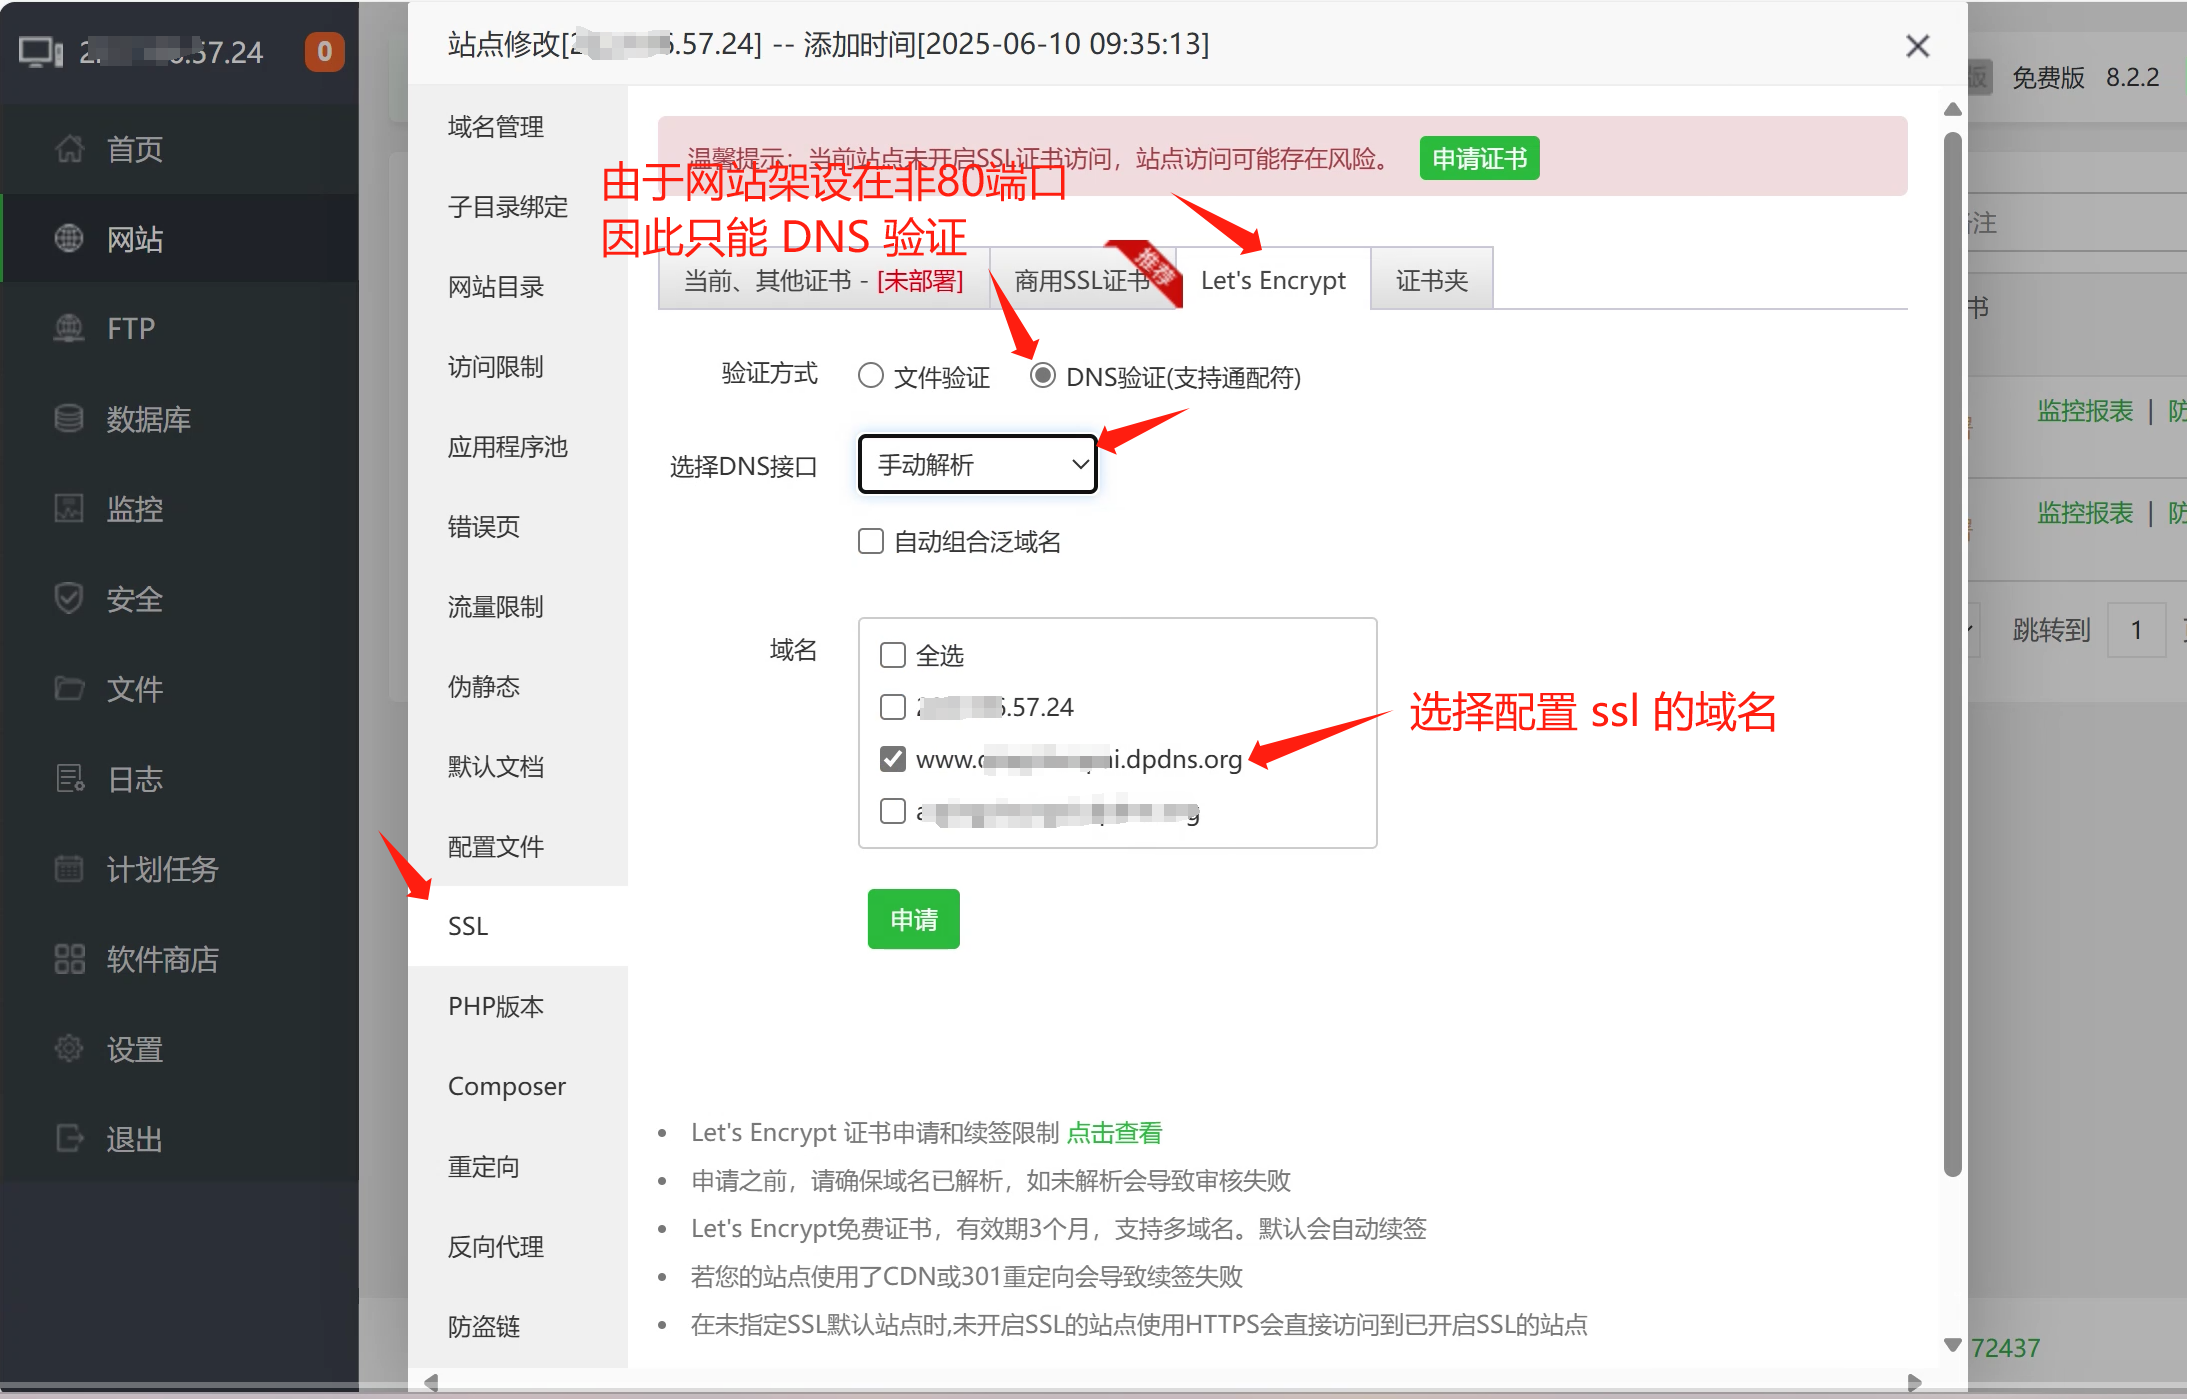This screenshot has height=1399, width=2187.
Task: Click the home icon in sidebar
Action: (69, 149)
